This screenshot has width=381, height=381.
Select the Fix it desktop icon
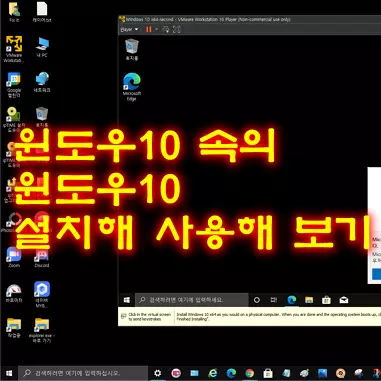pyautogui.click(x=14, y=13)
